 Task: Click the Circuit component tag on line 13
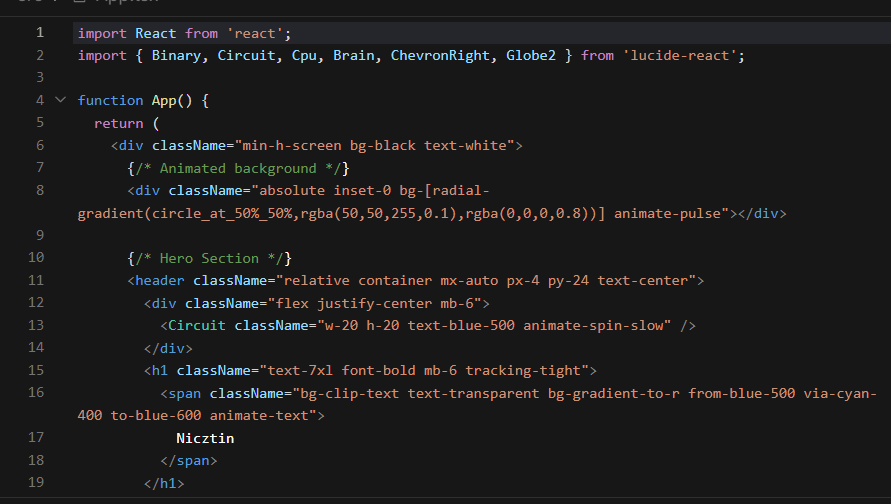[197, 326]
